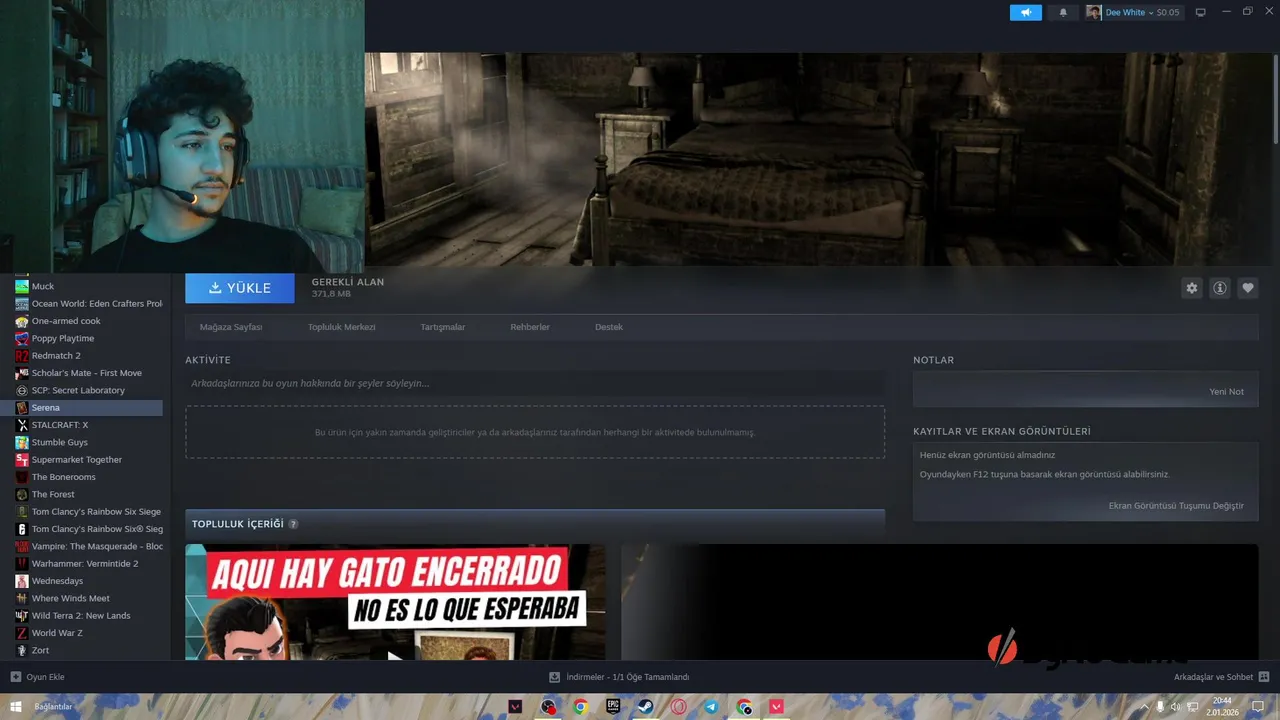This screenshot has height=720, width=1280.
Task: Add Serena to favorites with heart icon
Action: [x=1248, y=288]
